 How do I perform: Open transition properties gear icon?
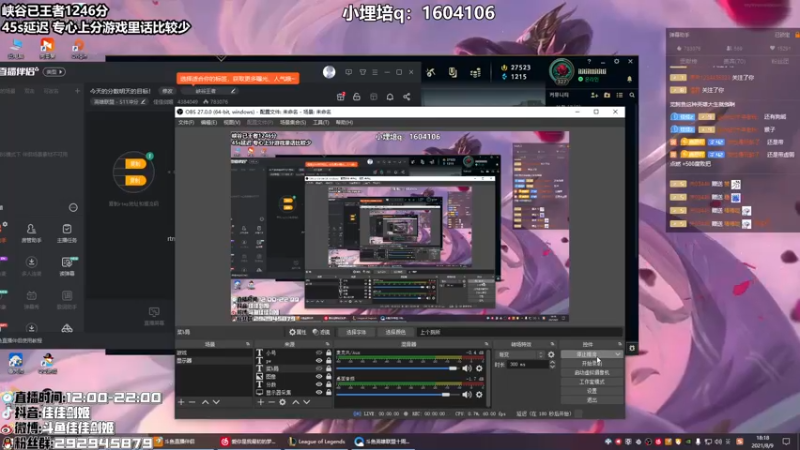click(551, 355)
